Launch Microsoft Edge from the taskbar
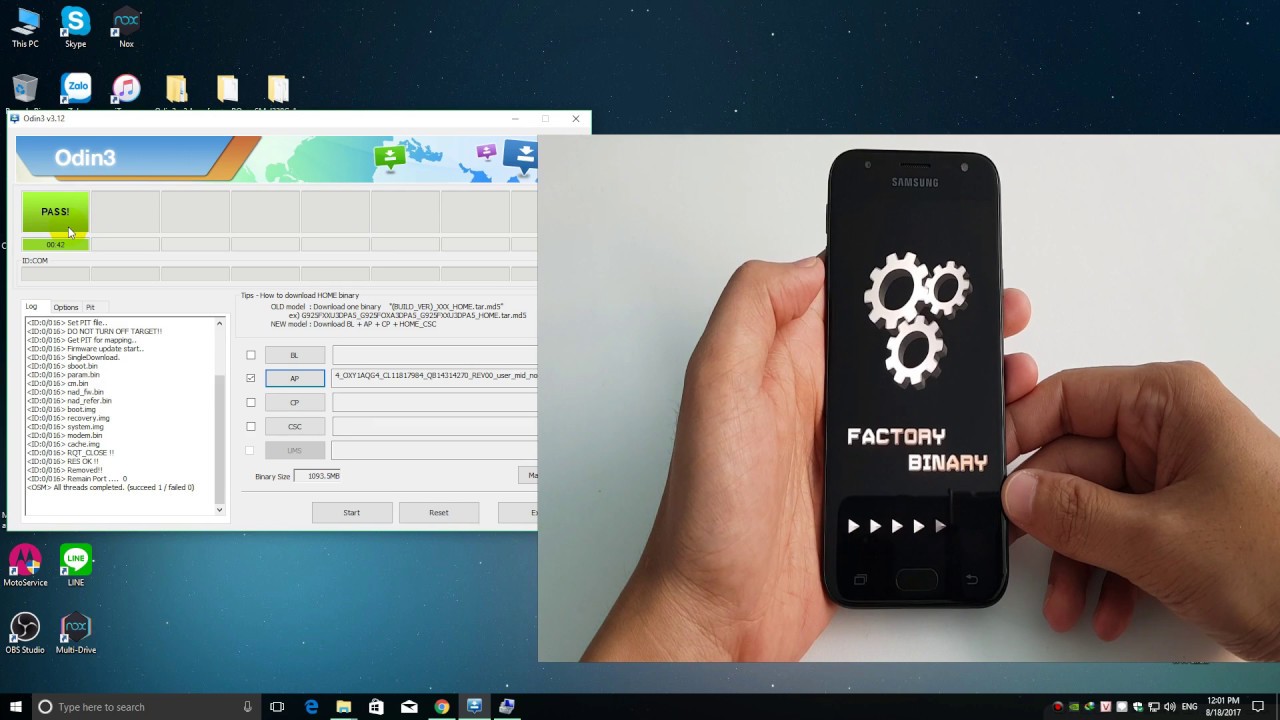The height and width of the screenshot is (720, 1280). 311,707
